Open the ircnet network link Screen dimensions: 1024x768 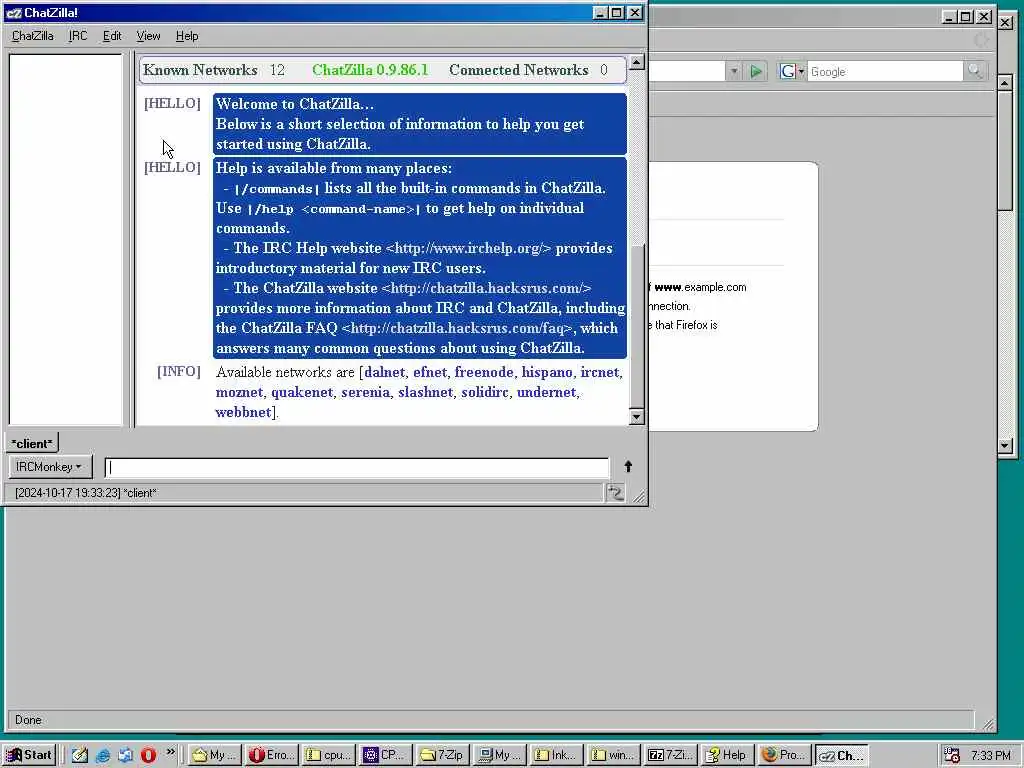point(600,372)
